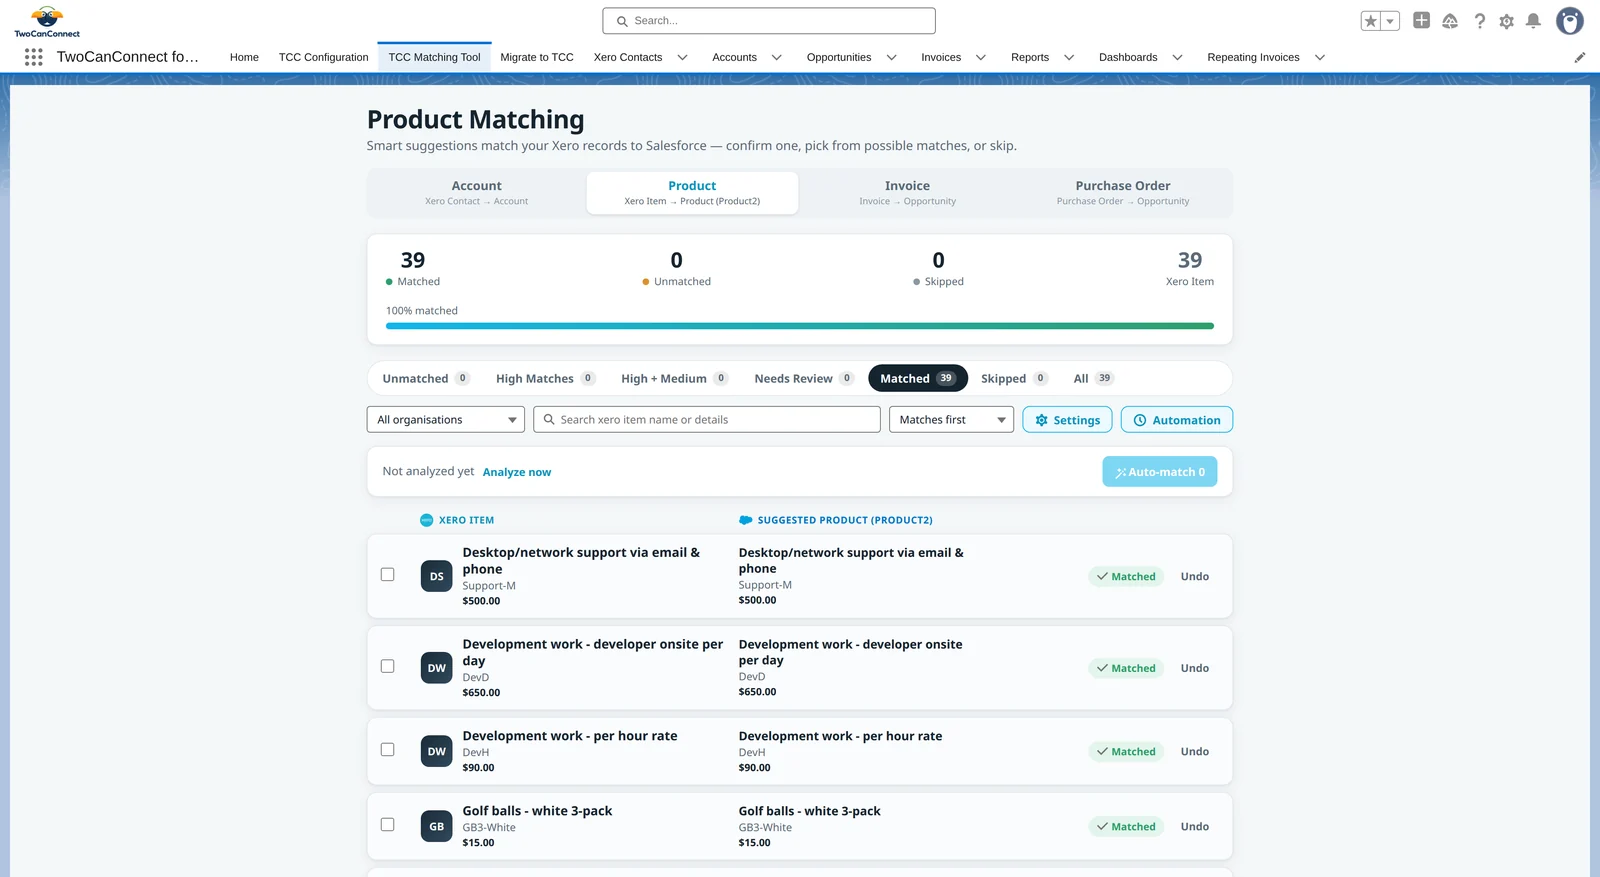Undo match for developer onsite per day

[1195, 668]
